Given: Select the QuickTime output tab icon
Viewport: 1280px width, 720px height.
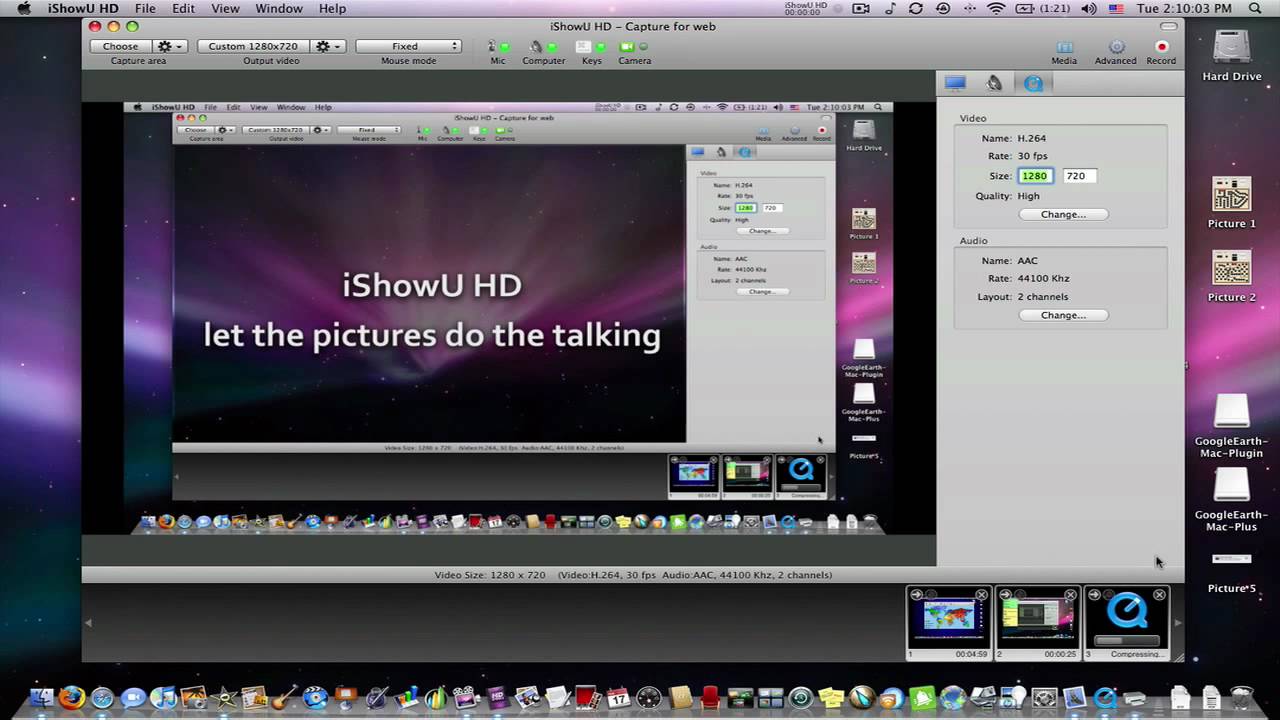Looking at the screenshot, I should tap(1033, 84).
